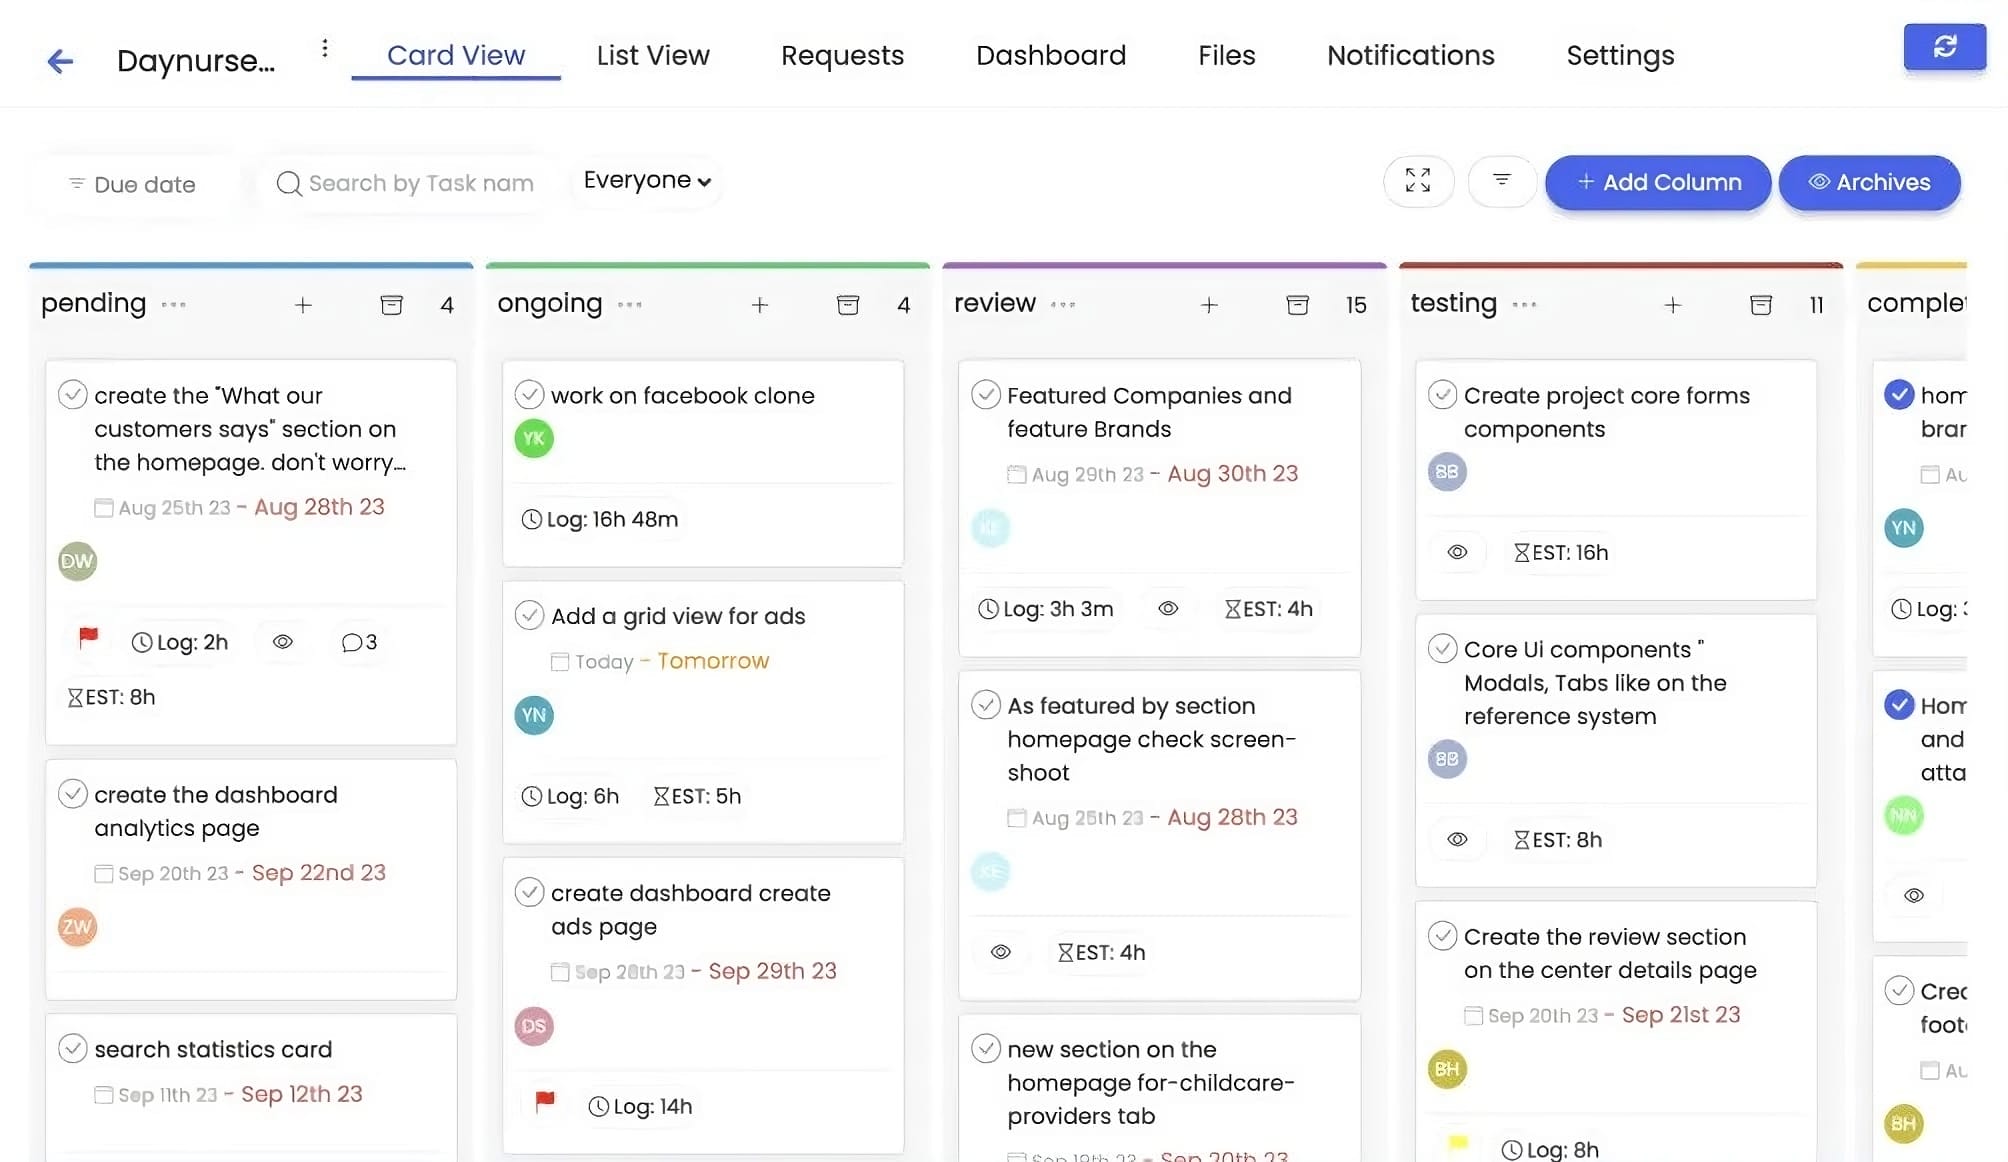Click the Add Column button
This screenshot has width=2008, height=1162.
[1657, 183]
